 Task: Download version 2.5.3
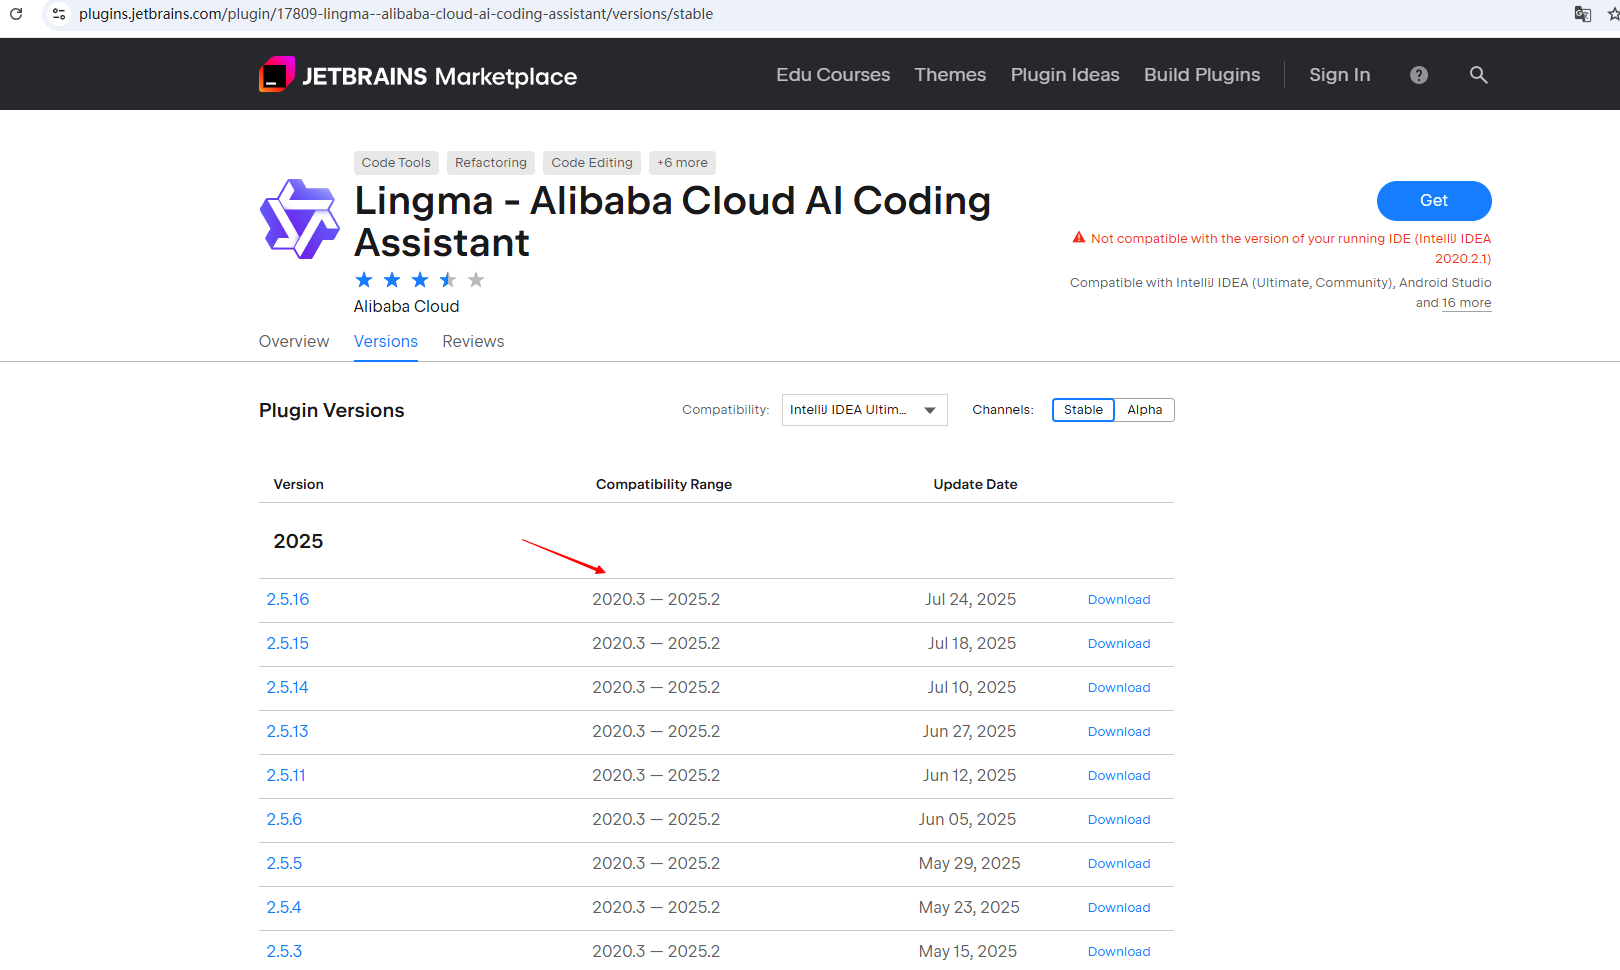[1119, 952]
